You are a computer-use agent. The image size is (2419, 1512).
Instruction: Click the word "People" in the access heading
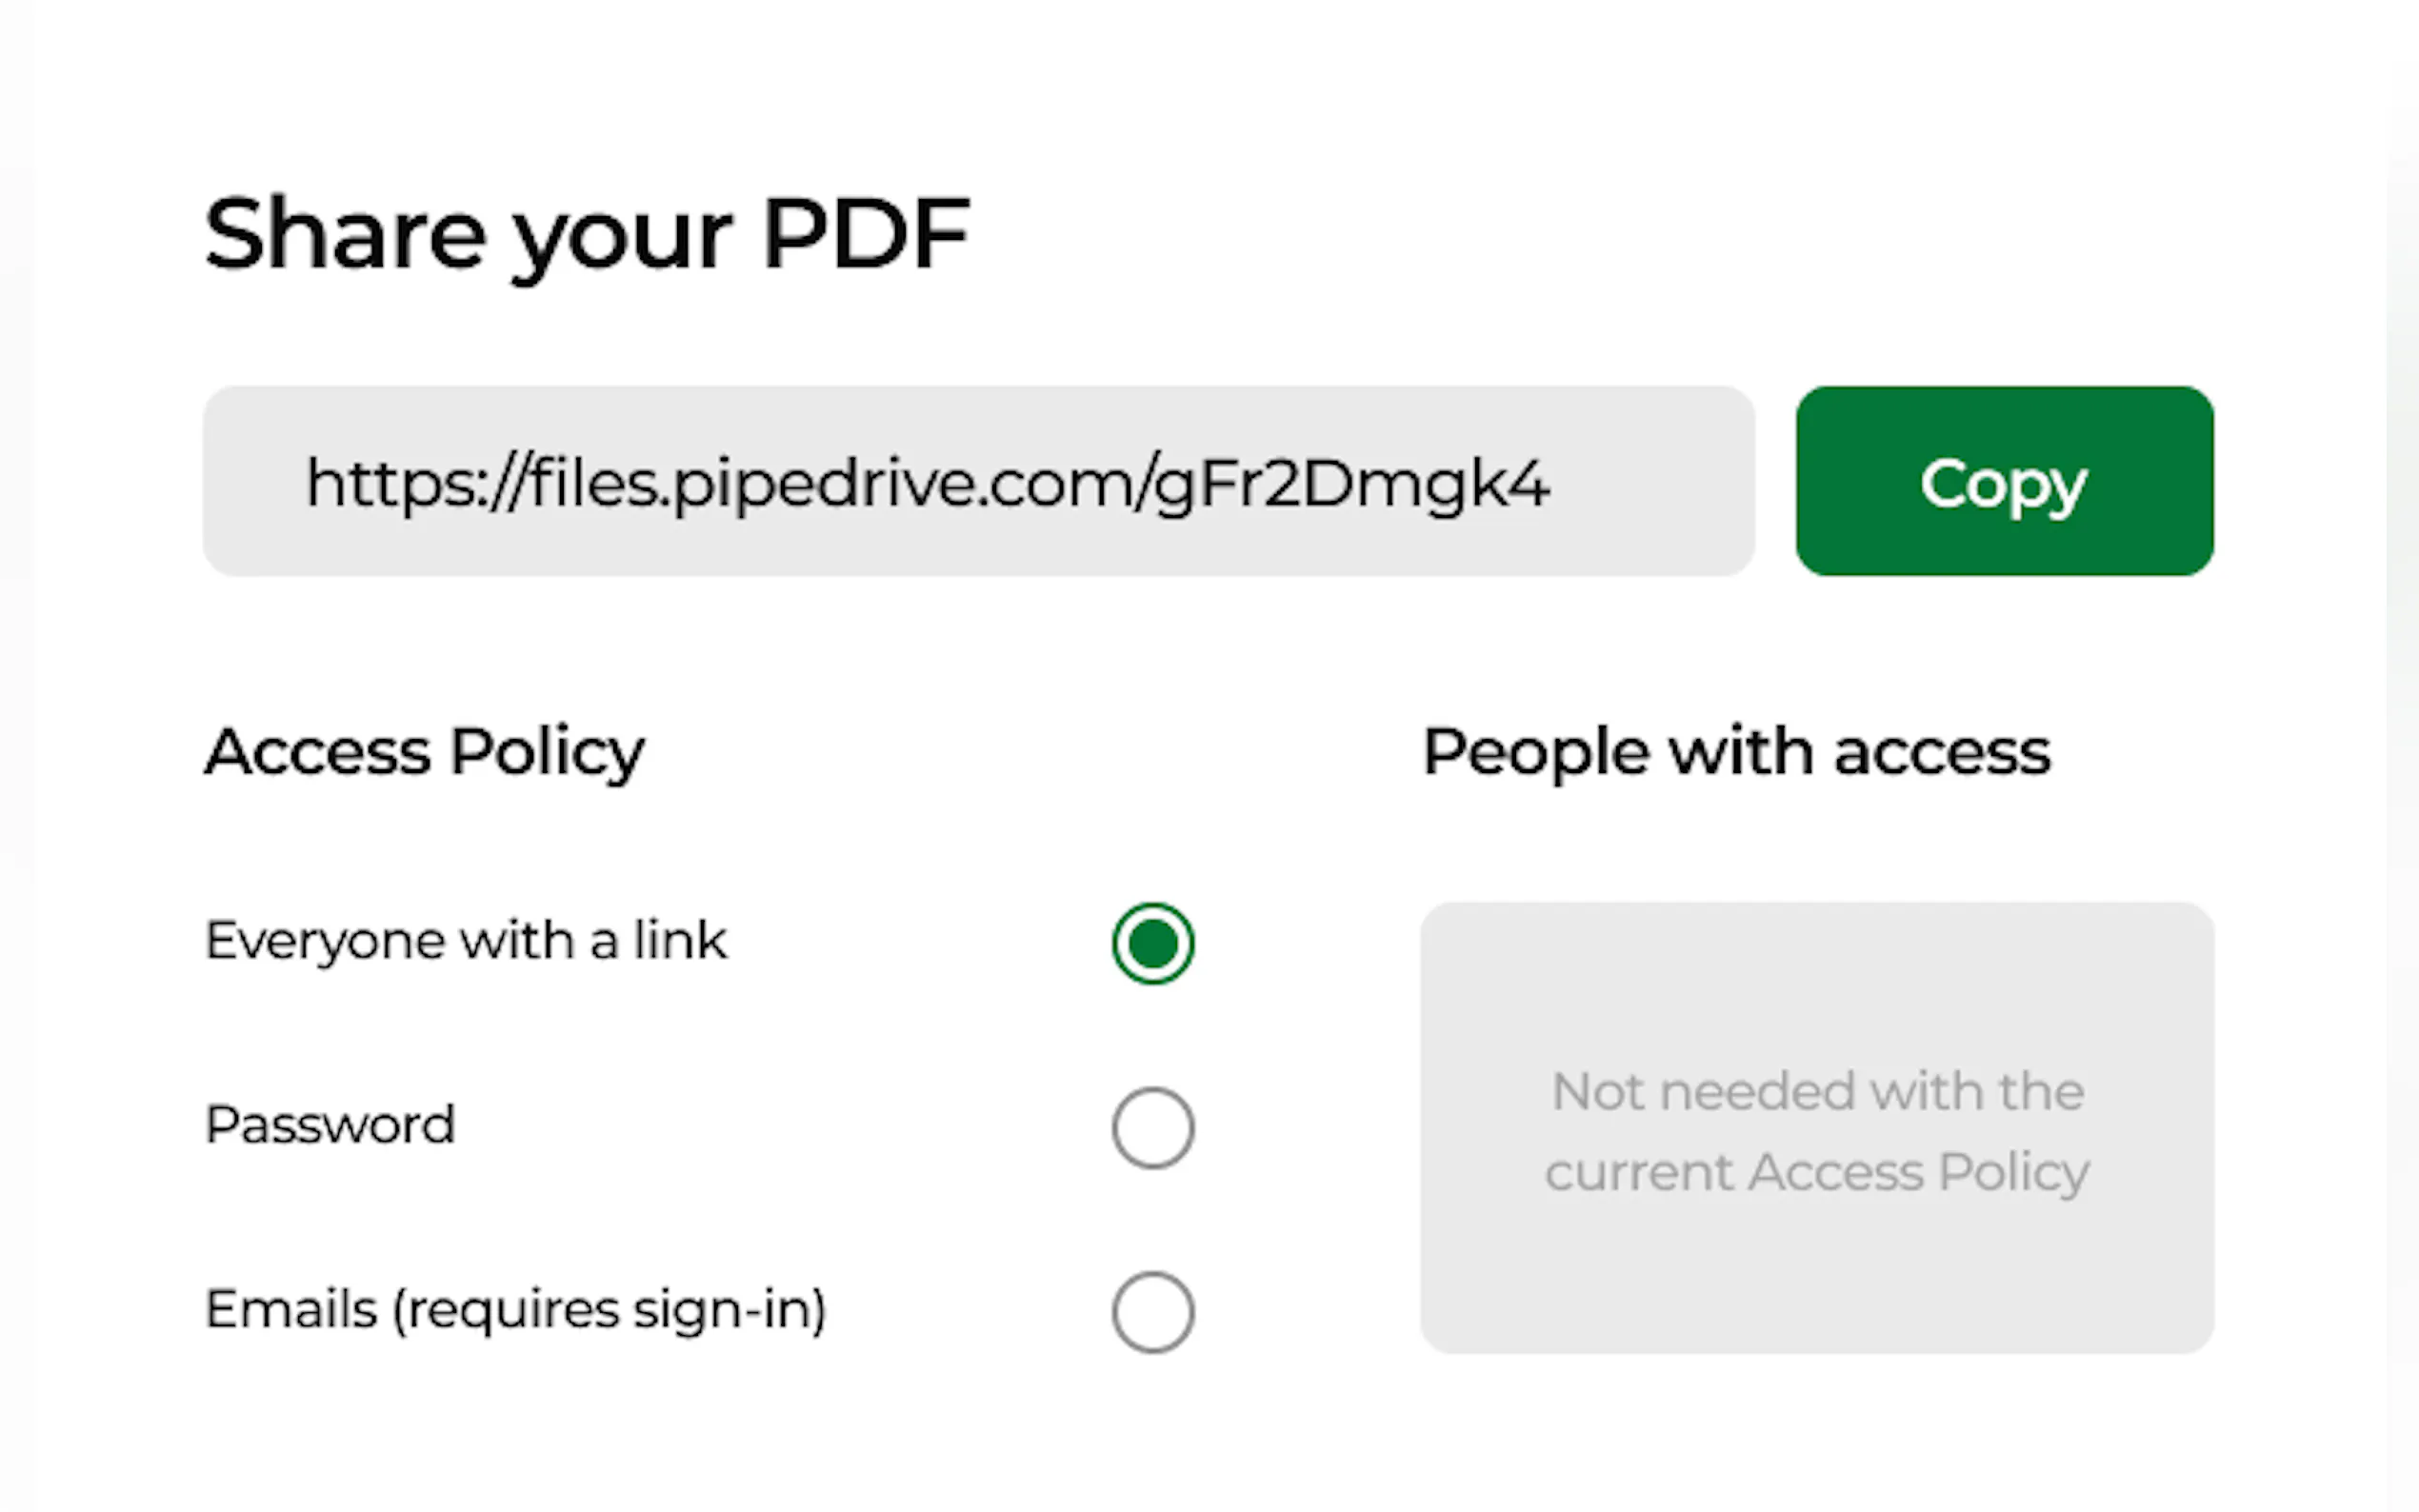[1535, 752]
